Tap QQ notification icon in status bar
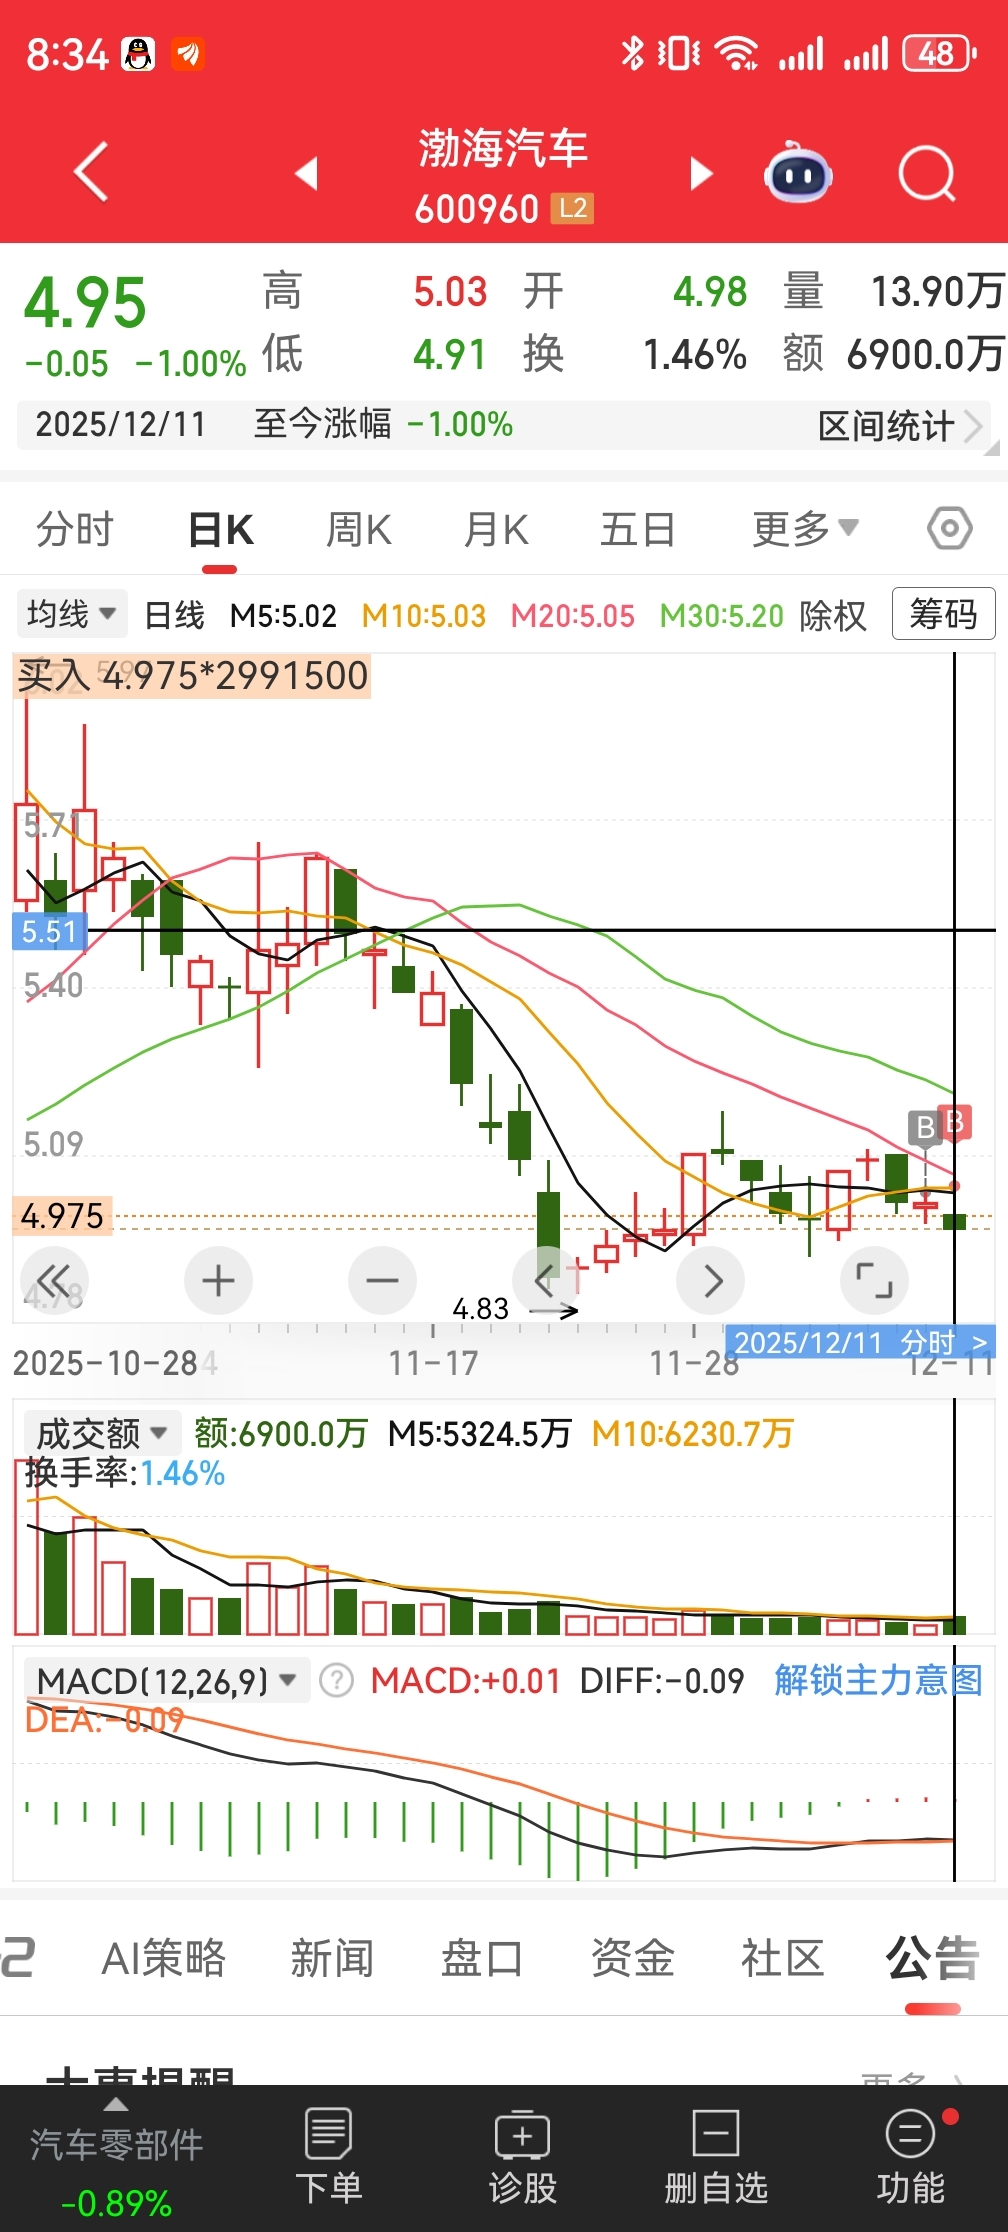1008x2232 pixels. click(x=138, y=53)
